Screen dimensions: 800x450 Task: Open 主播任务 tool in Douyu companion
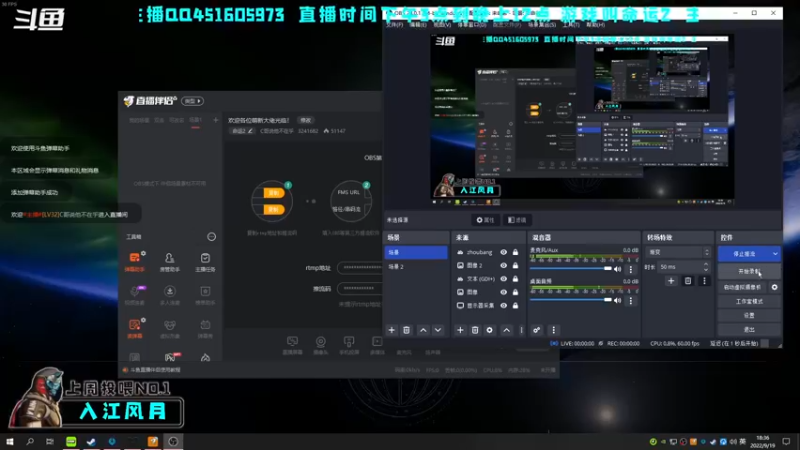point(205,261)
